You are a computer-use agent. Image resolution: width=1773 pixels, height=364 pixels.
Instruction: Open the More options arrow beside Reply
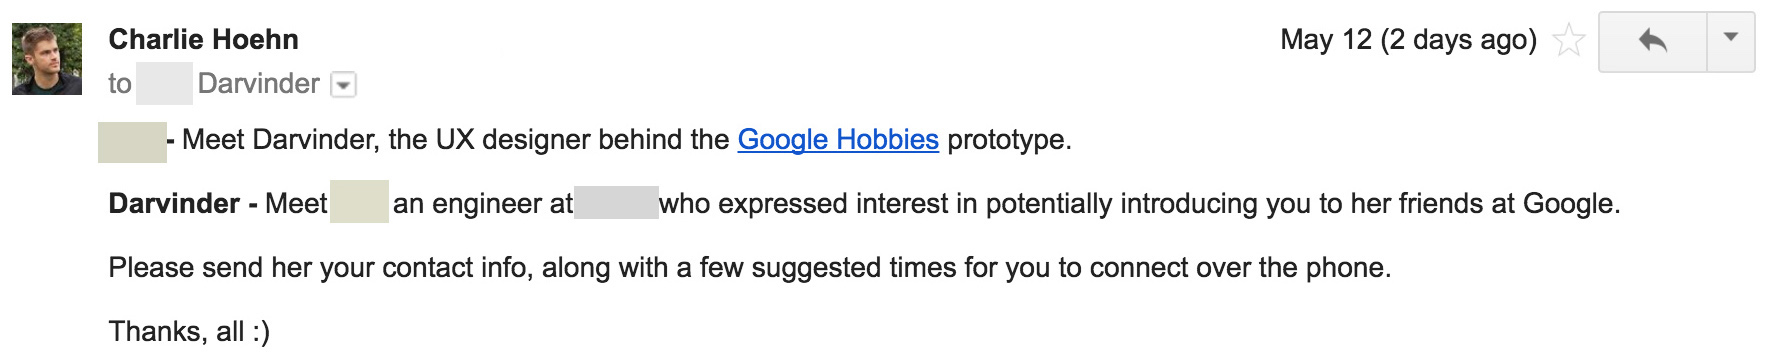pyautogui.click(x=1731, y=41)
